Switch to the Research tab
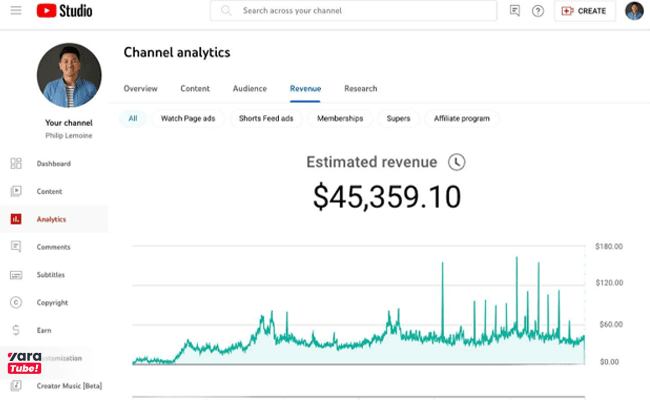The height and width of the screenshot is (400, 650). 361,89
